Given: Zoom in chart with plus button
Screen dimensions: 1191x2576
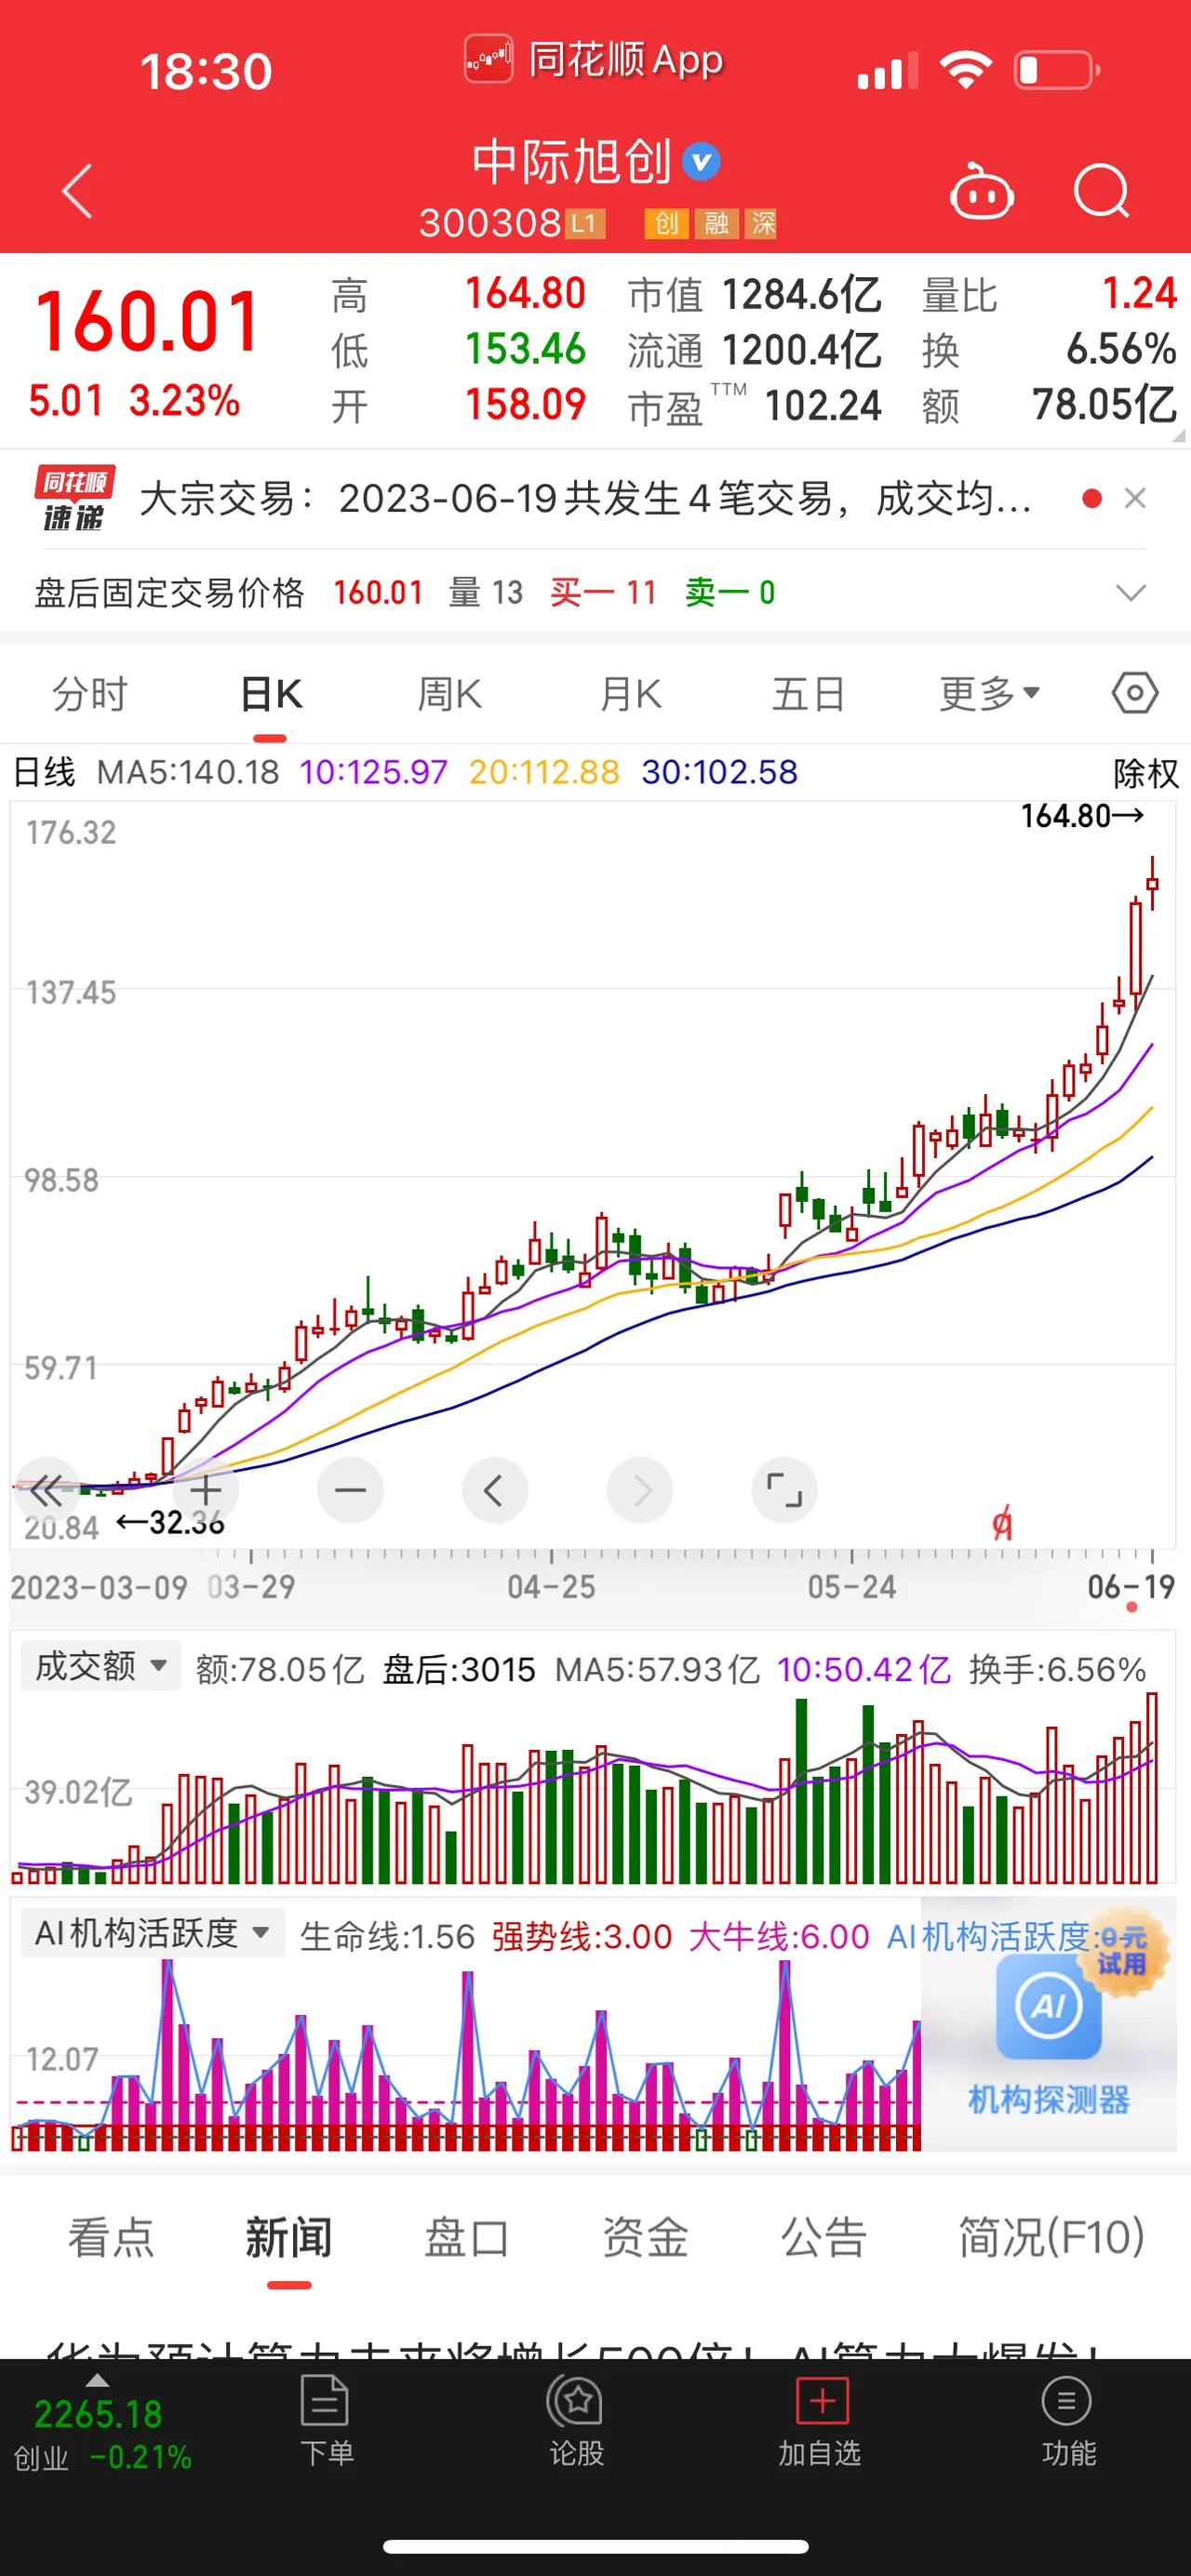Looking at the screenshot, I should click(205, 1491).
